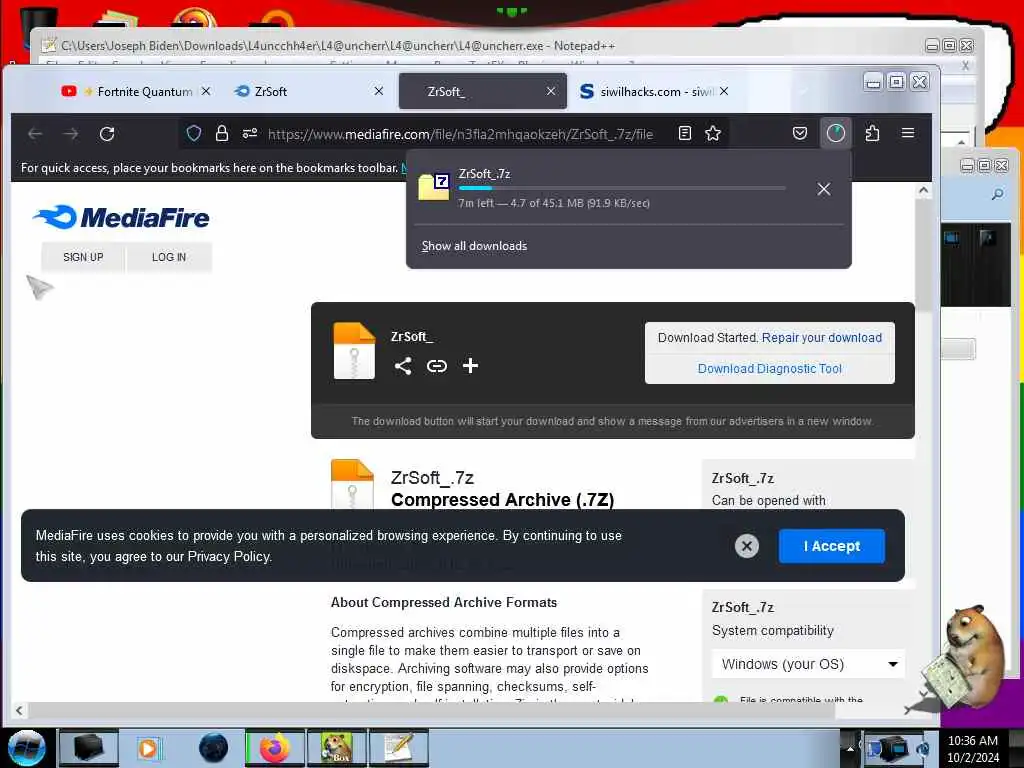
Task: Show hidden system tray icons
Action: pos(850,749)
